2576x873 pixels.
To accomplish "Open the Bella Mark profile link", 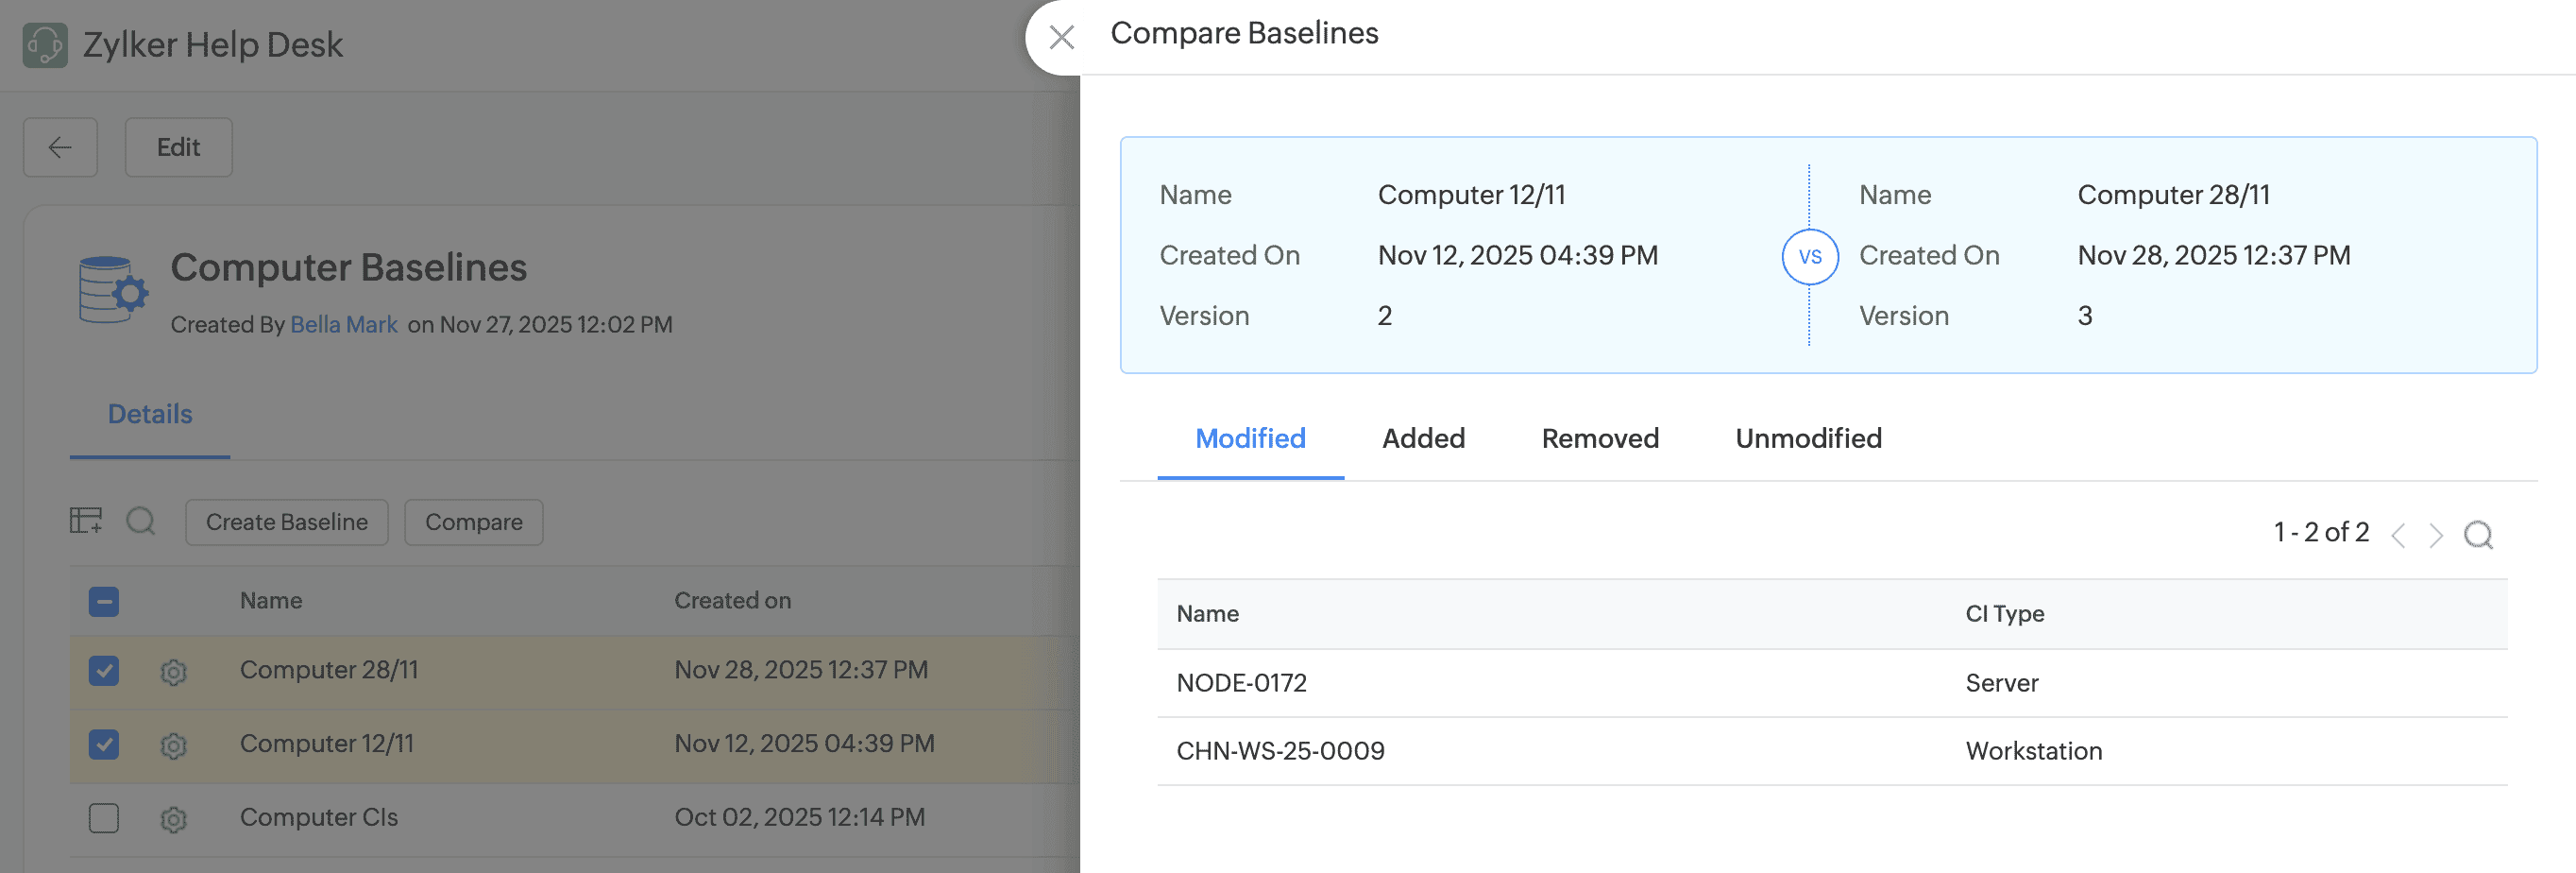I will (x=344, y=325).
